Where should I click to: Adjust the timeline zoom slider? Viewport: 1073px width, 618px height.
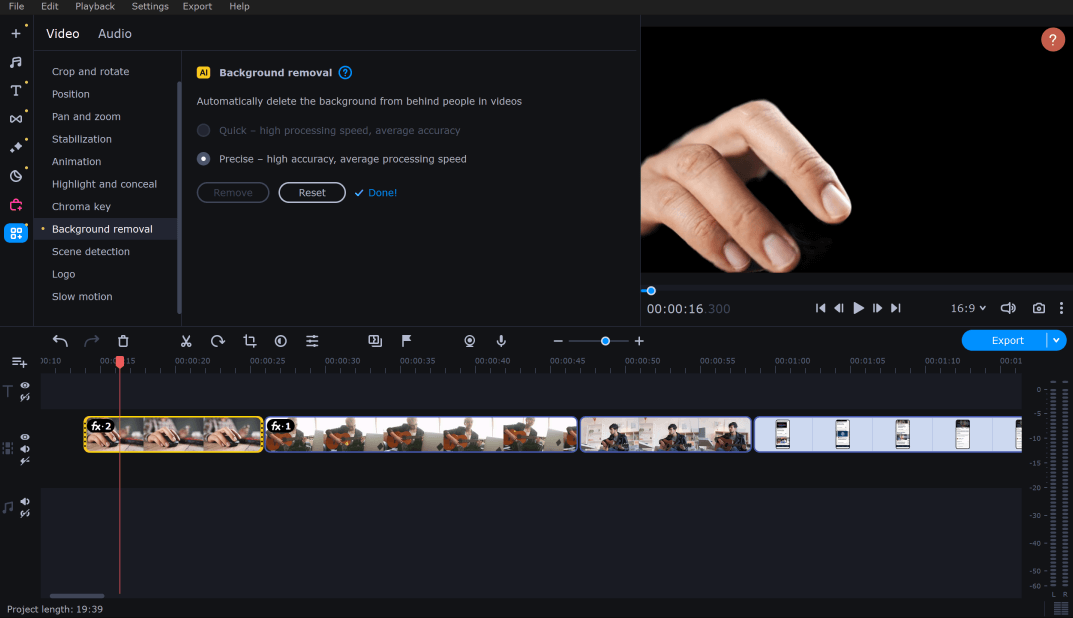[x=604, y=341]
